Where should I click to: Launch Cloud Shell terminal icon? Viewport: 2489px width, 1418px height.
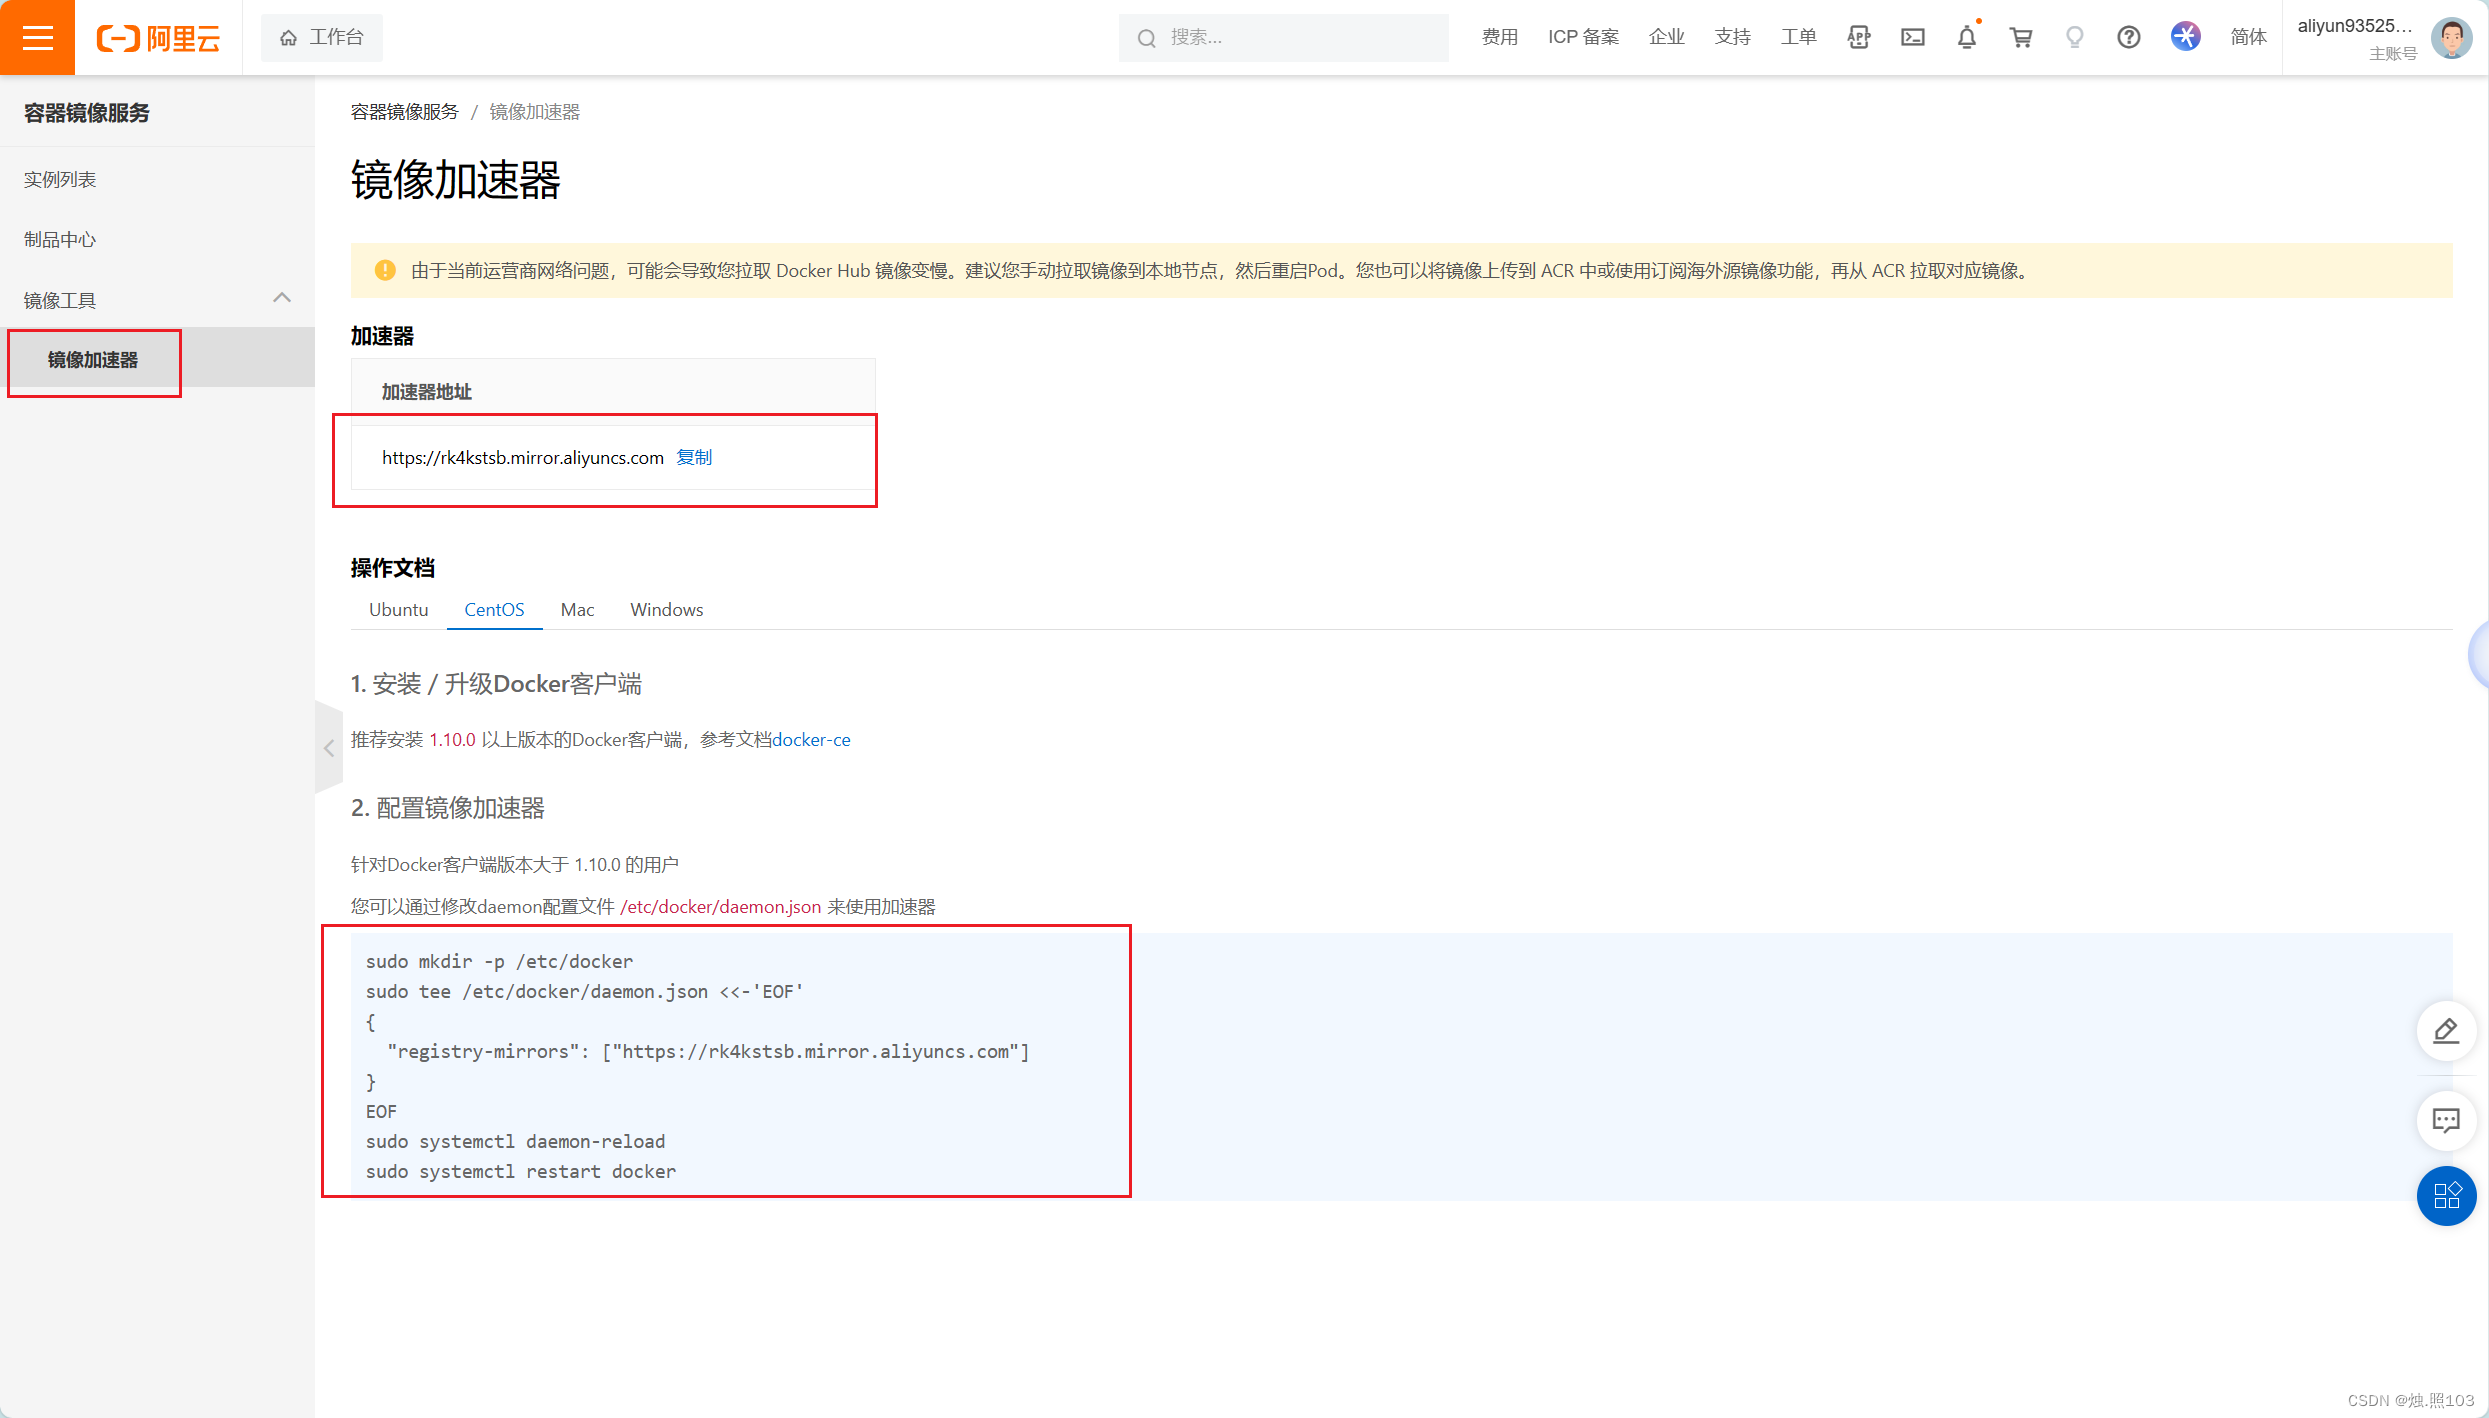(x=1912, y=37)
